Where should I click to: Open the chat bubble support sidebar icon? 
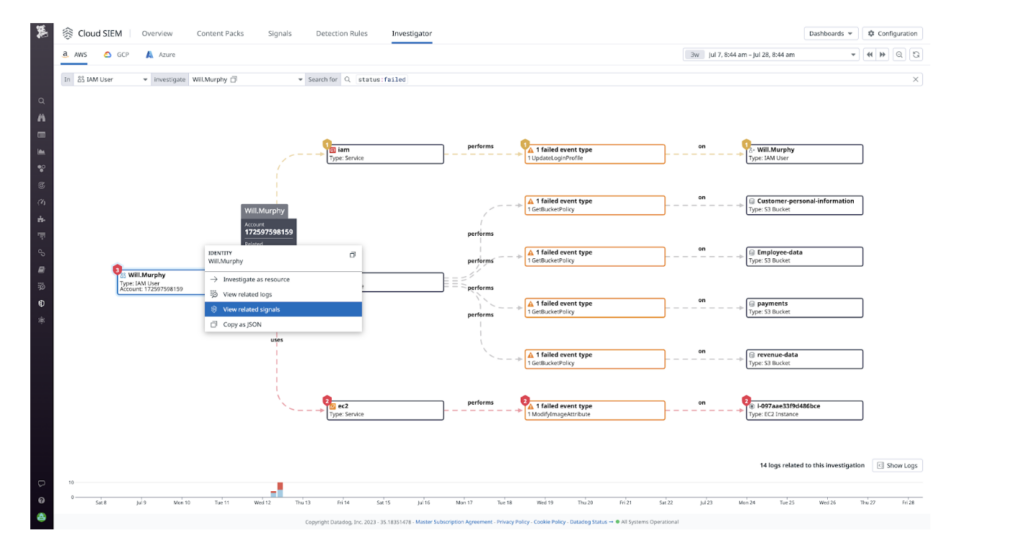click(42, 484)
